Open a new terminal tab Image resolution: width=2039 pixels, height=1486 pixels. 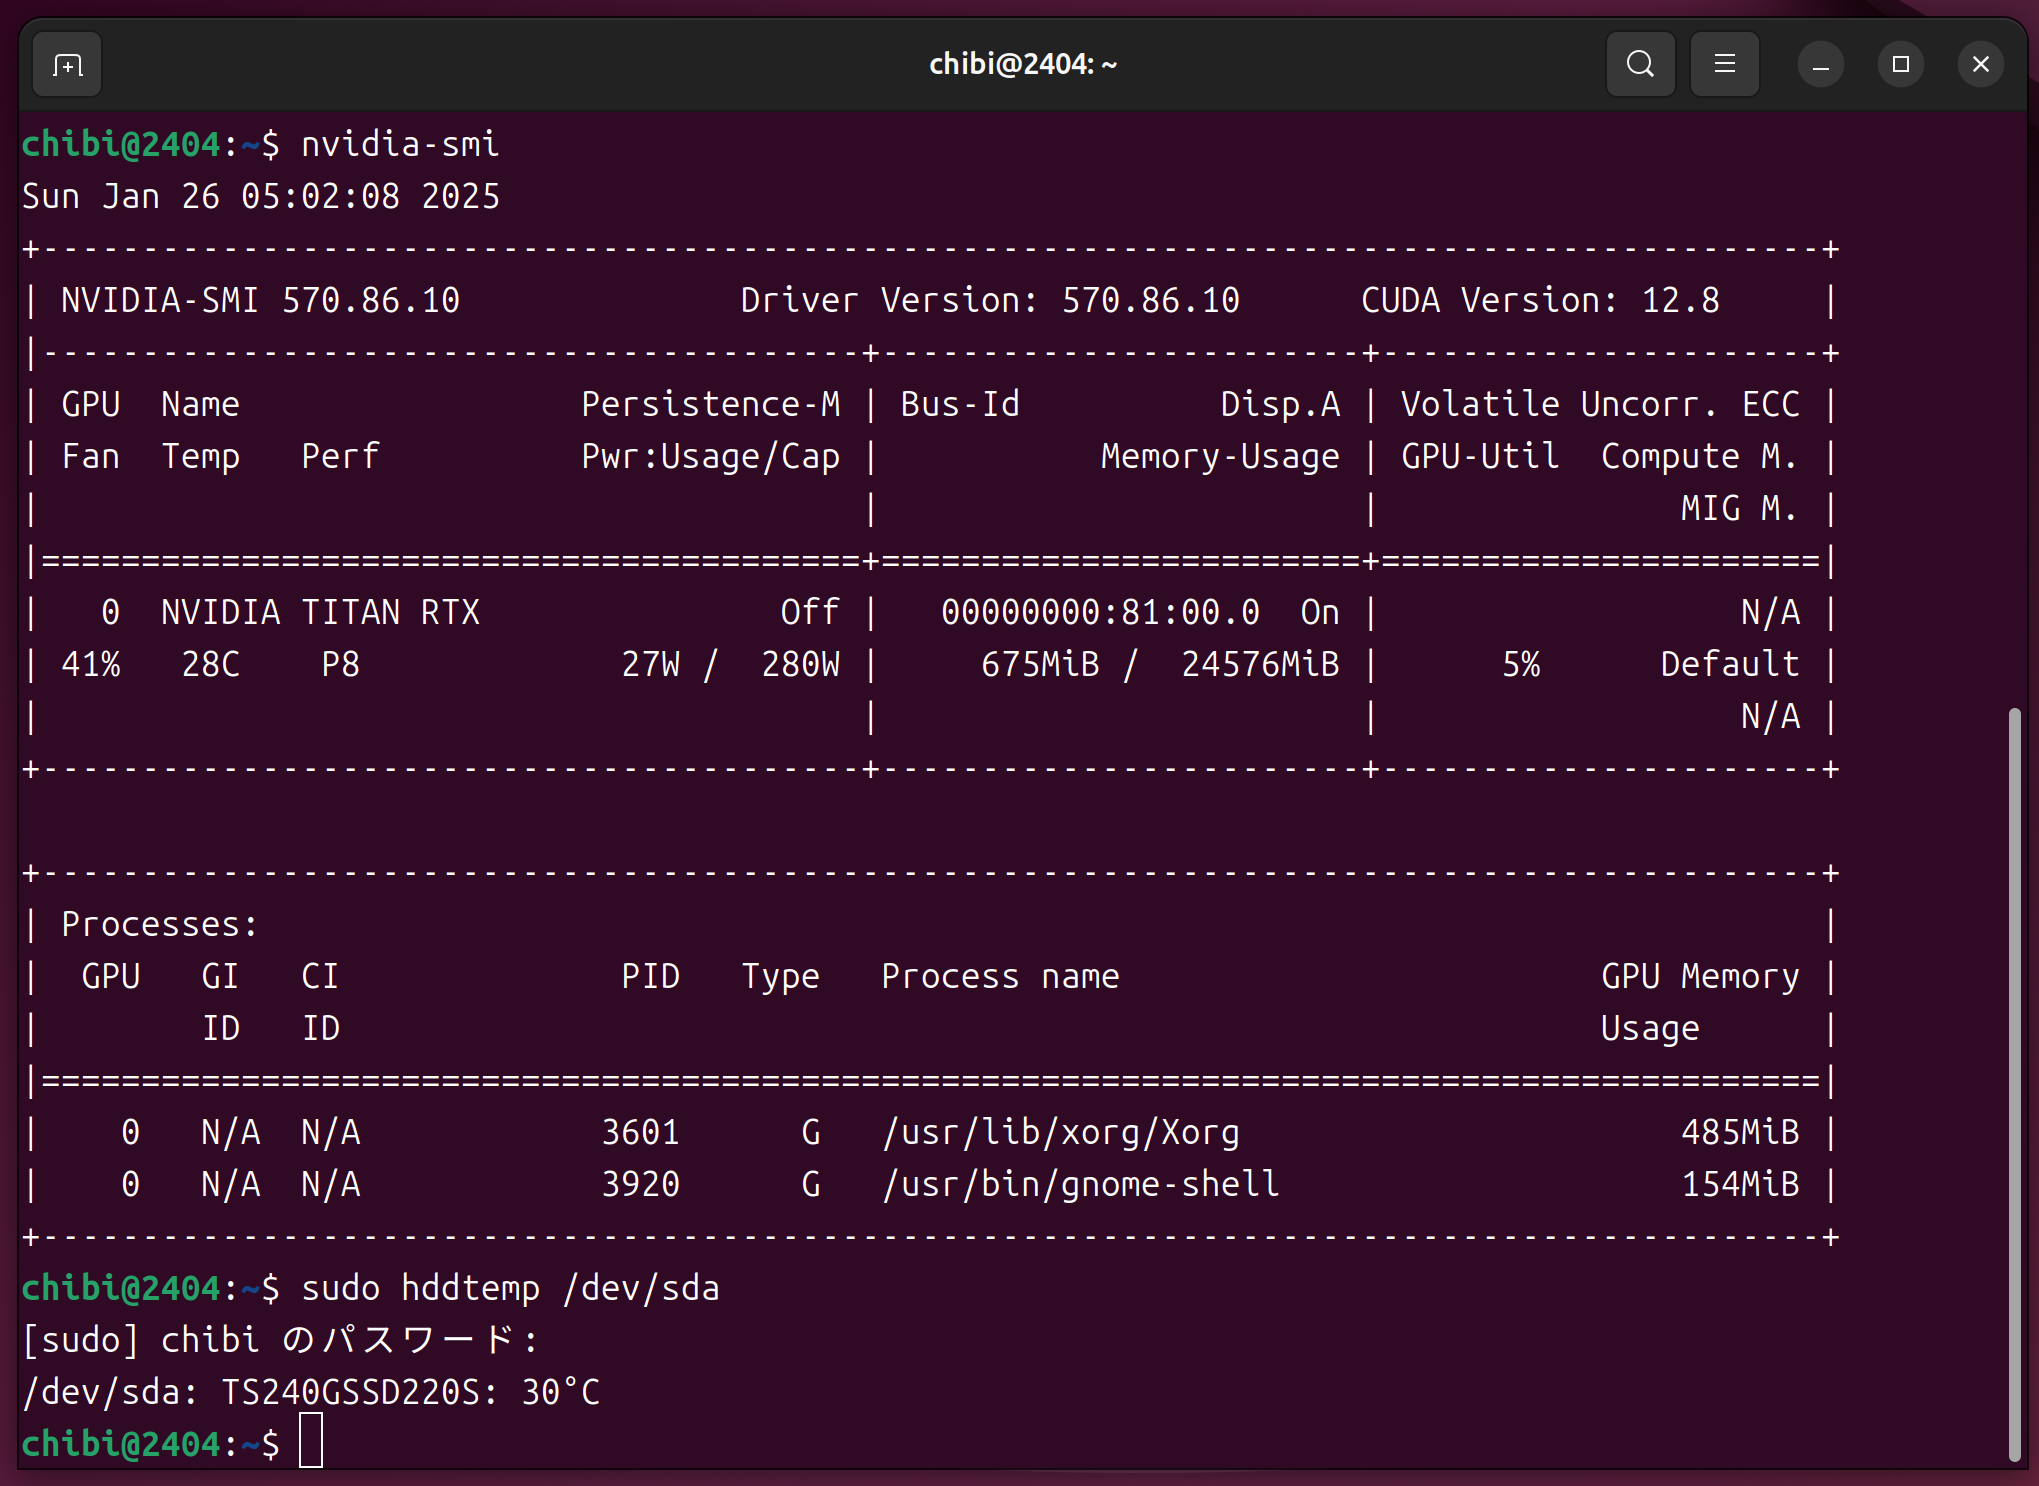(x=67, y=65)
